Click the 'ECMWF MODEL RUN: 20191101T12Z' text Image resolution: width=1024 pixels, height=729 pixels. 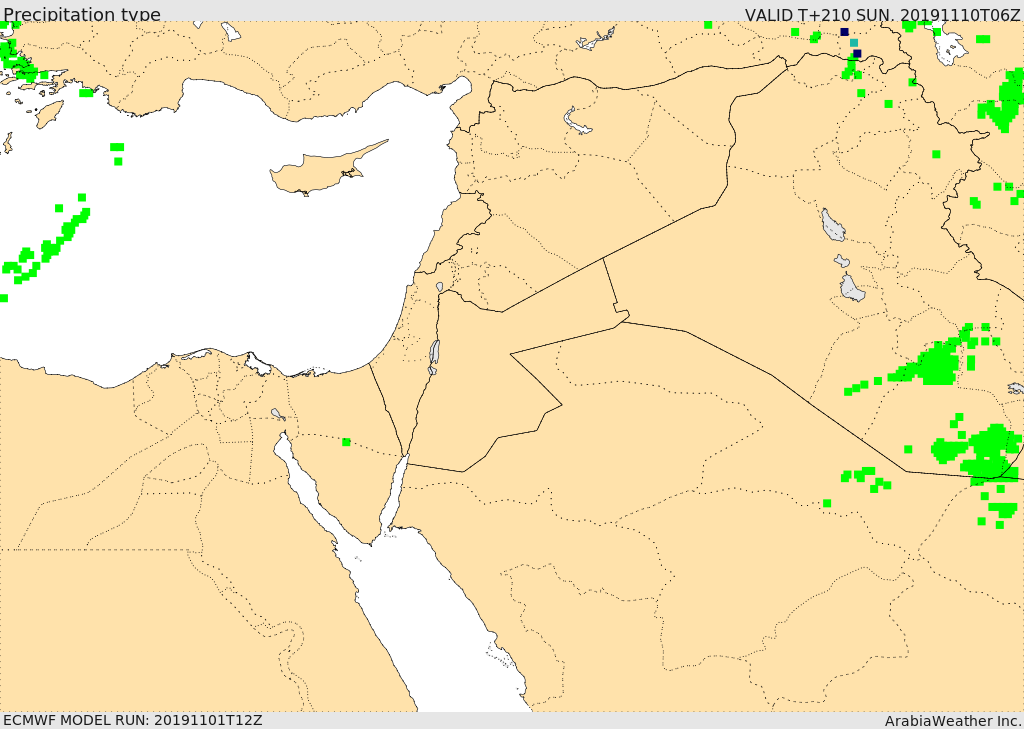pos(133,720)
